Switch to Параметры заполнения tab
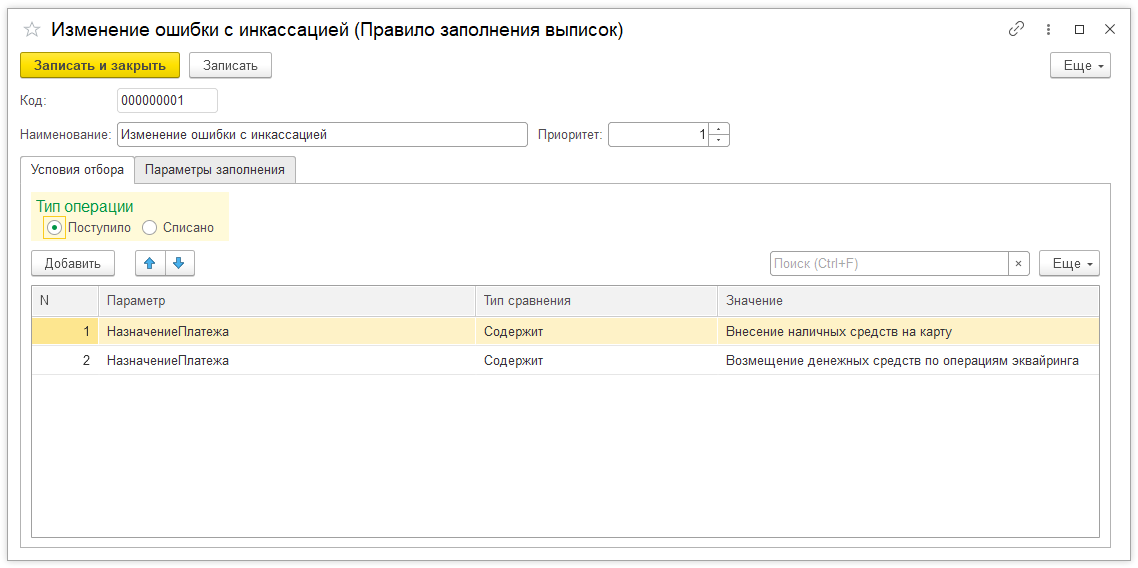The width and height of the screenshot is (1138, 568). click(215, 170)
